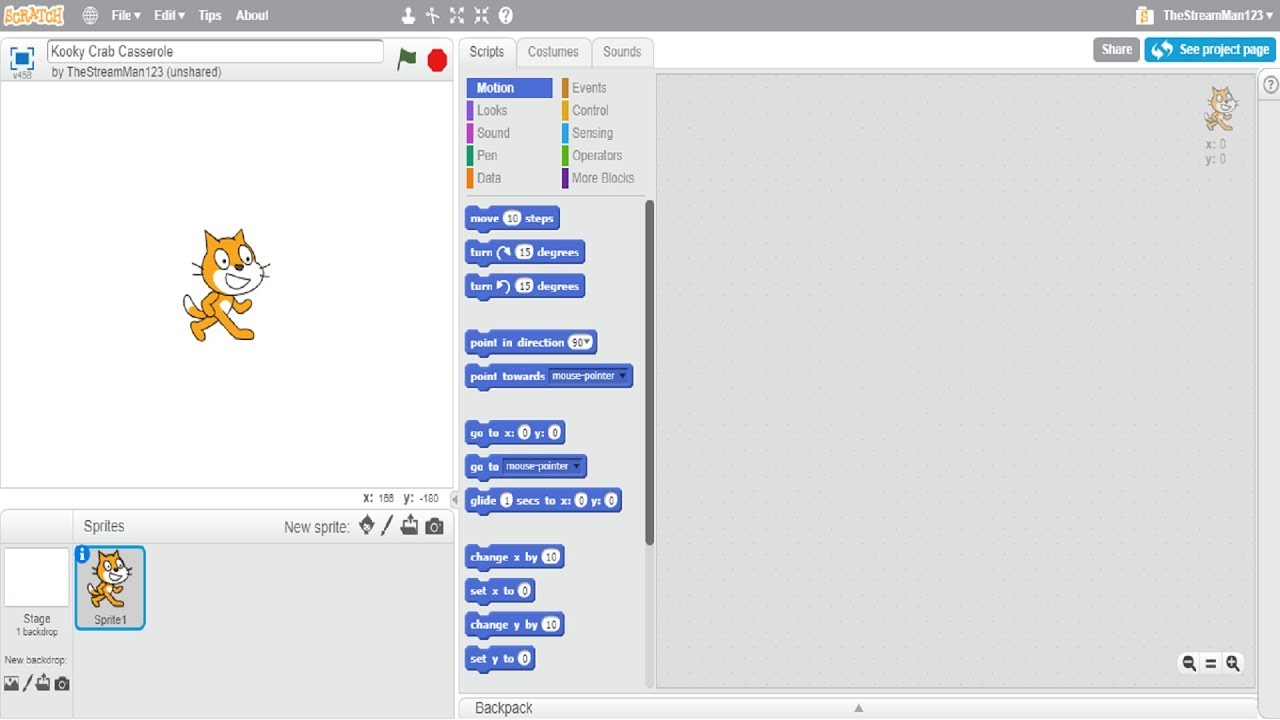Open Sprite1 info button
The image size is (1280, 720).
(x=83, y=554)
